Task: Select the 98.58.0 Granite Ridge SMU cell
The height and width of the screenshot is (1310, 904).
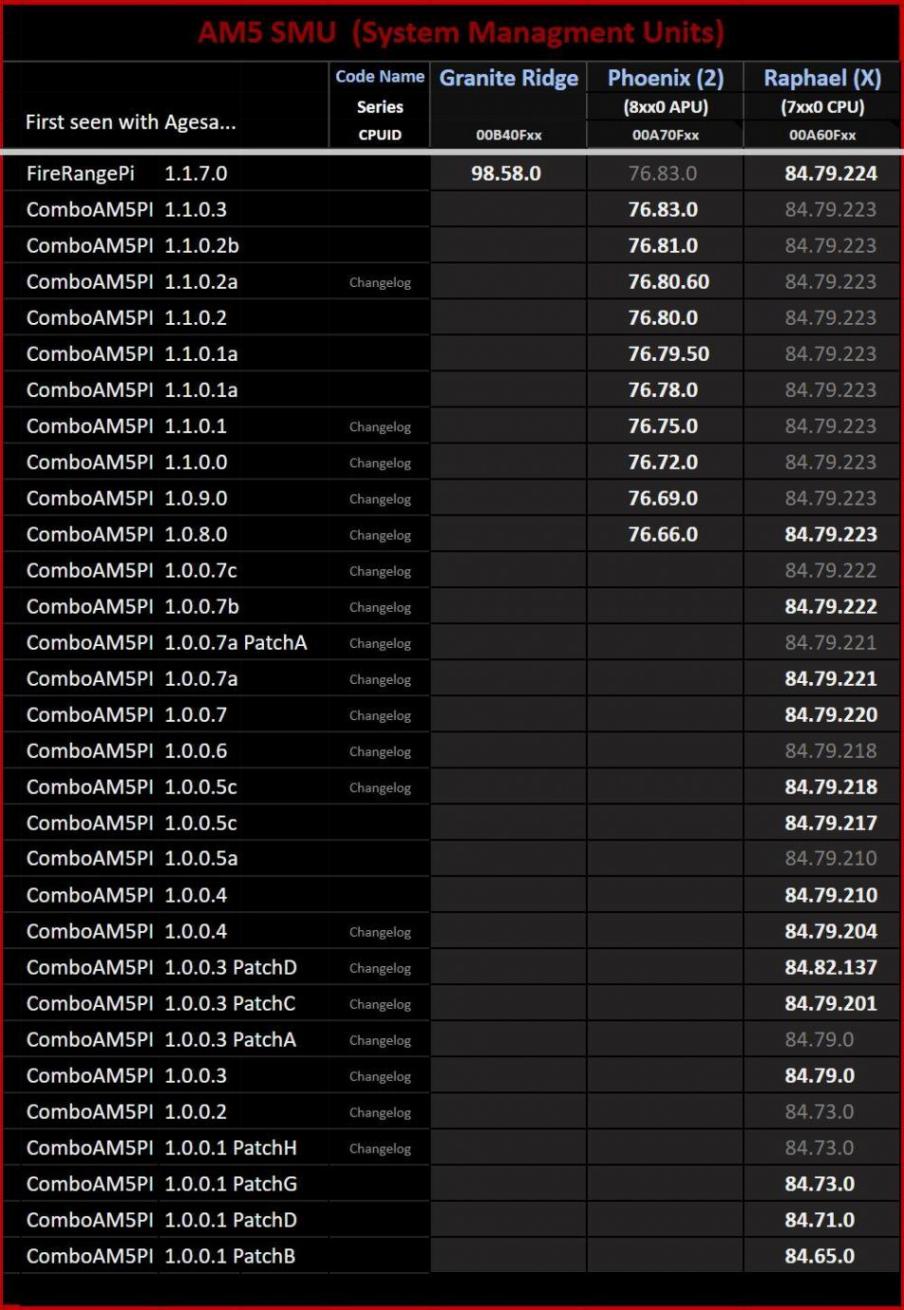Action: pos(506,174)
